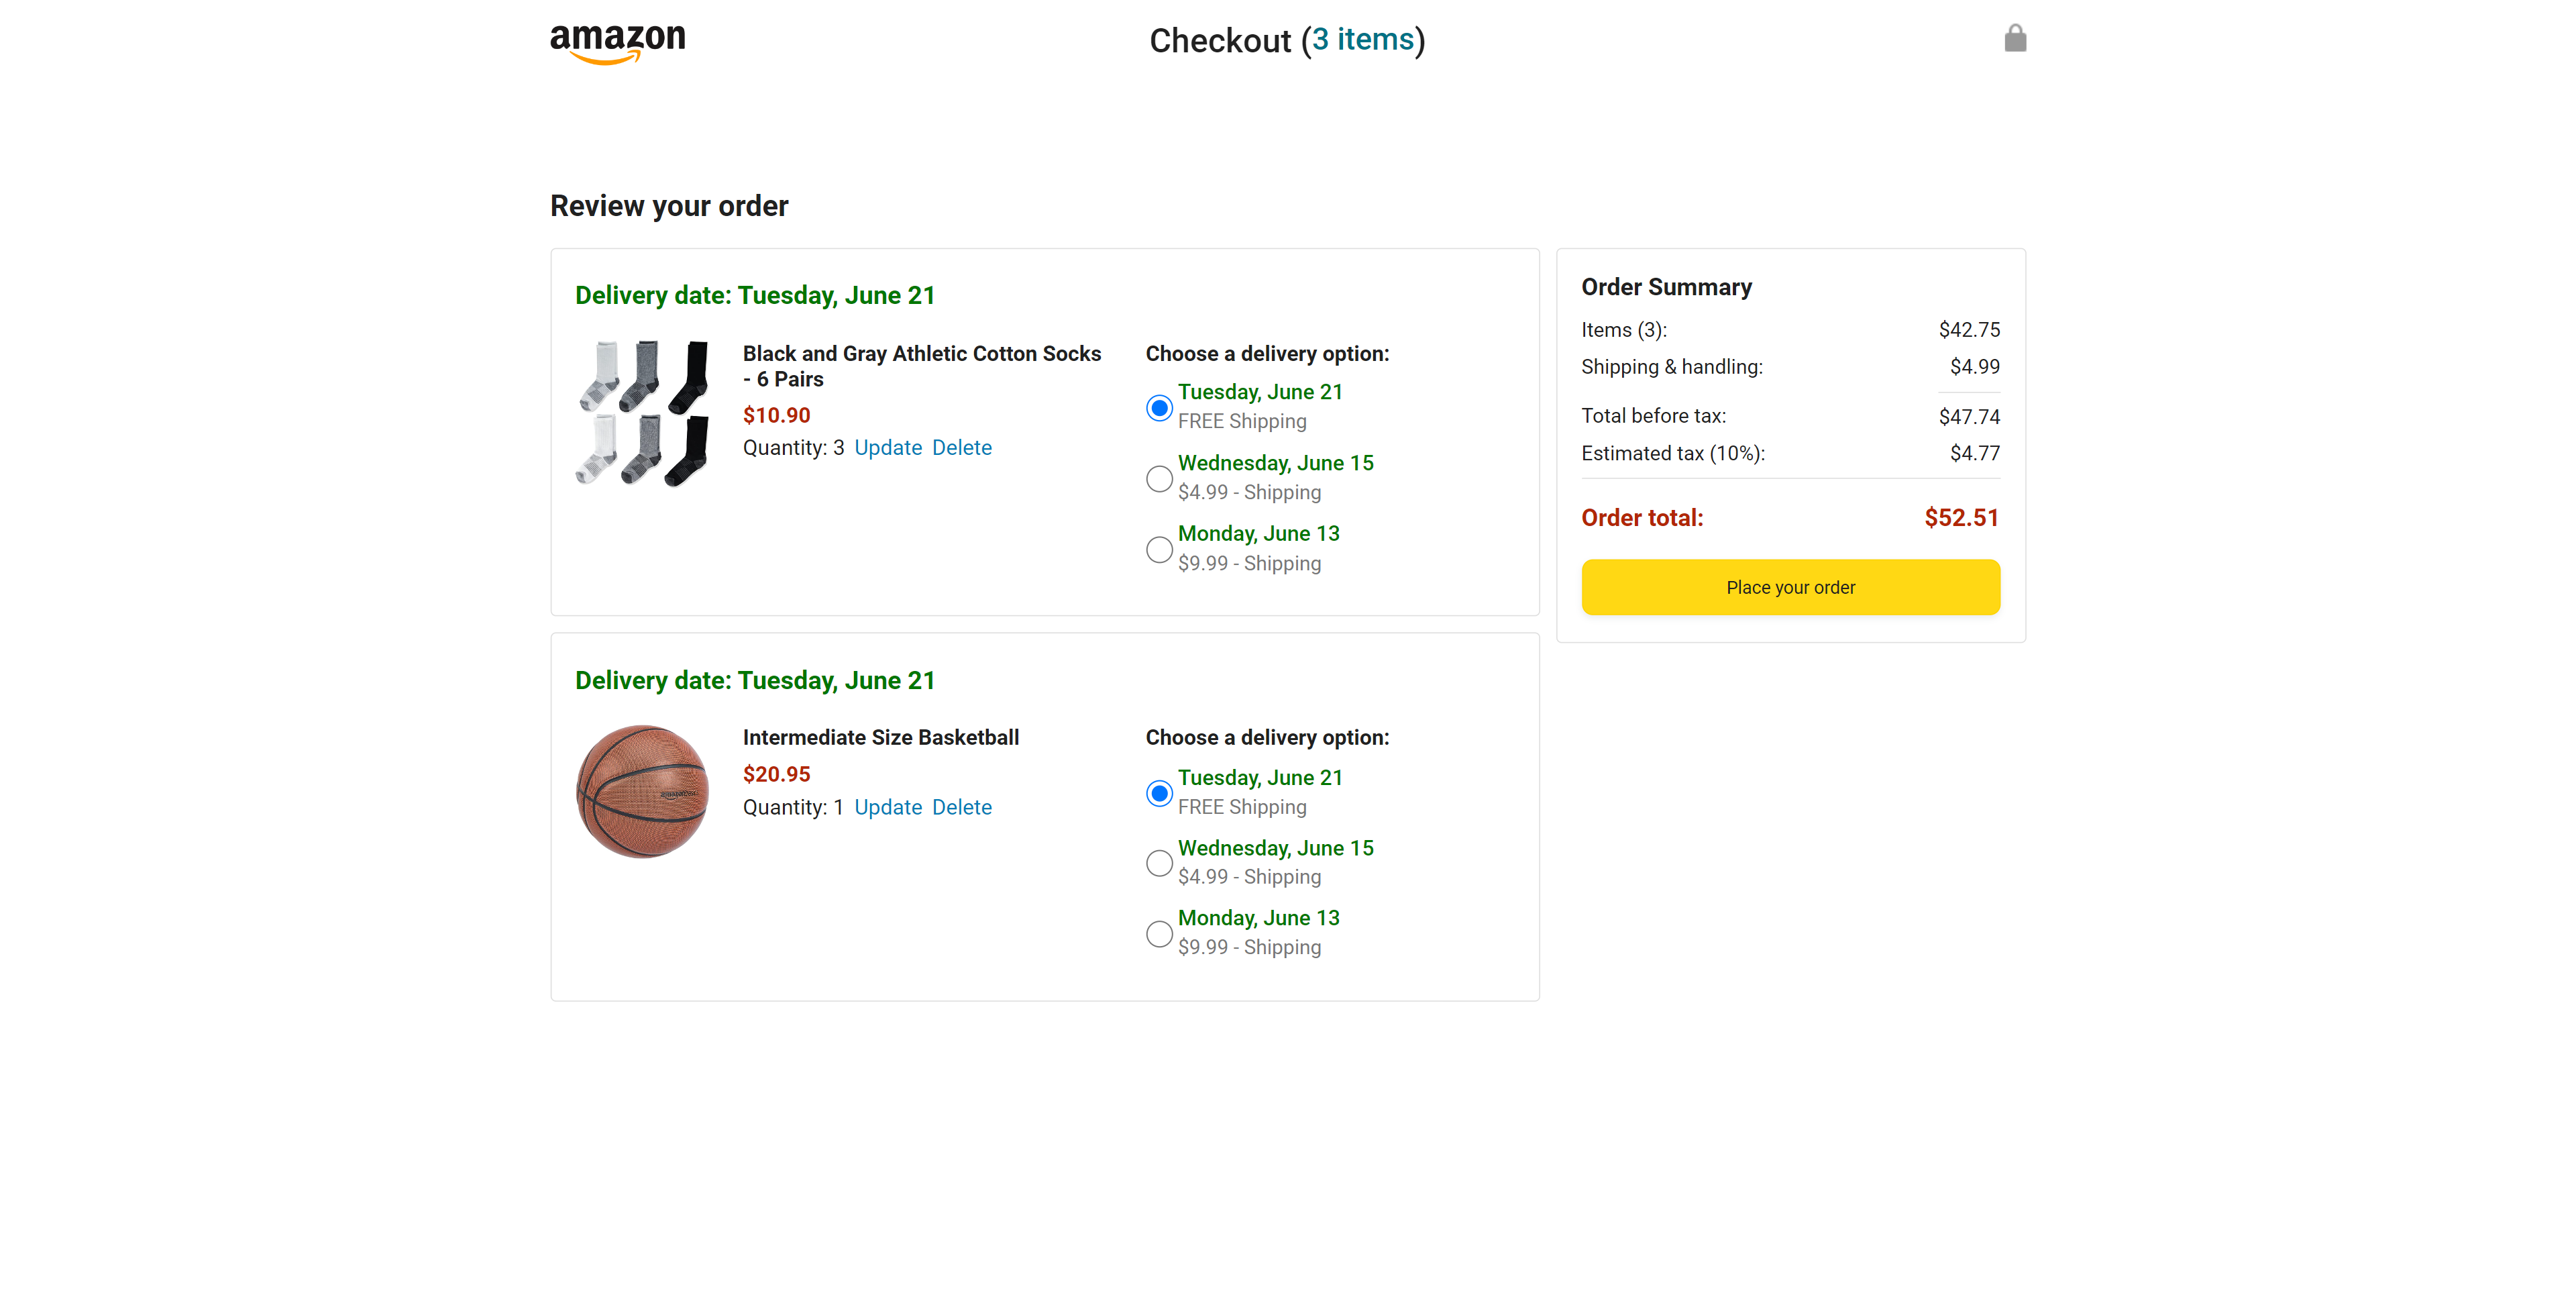Update the socks quantity
Screen dimensions: 2576x1299
887,448
